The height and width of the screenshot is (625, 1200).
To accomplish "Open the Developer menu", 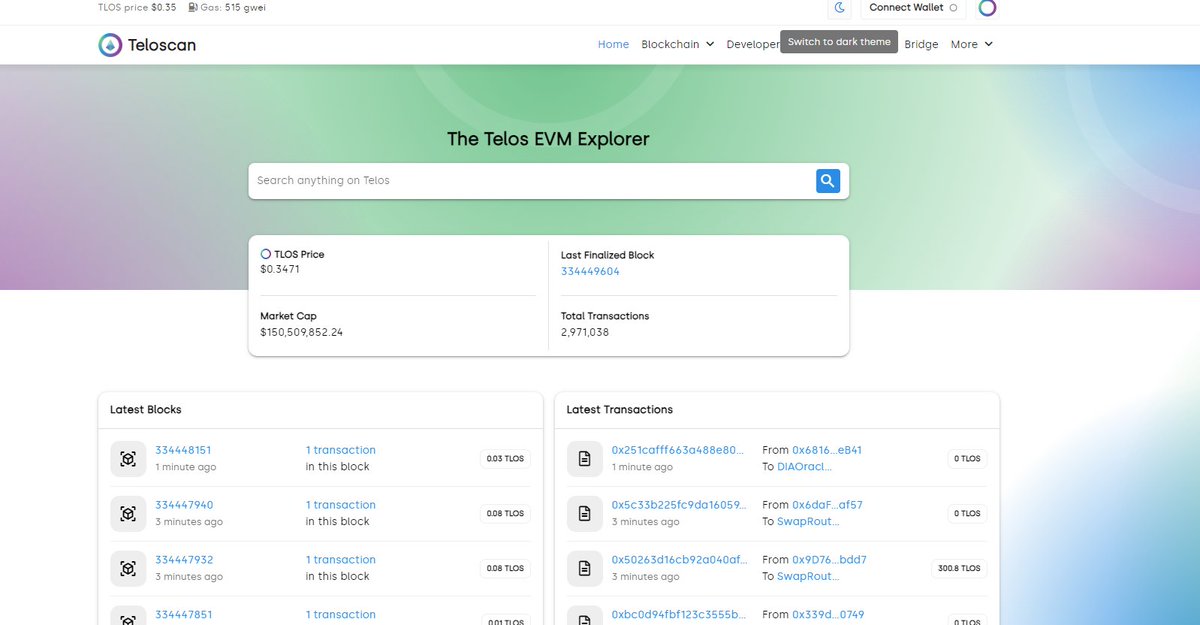I will (753, 44).
